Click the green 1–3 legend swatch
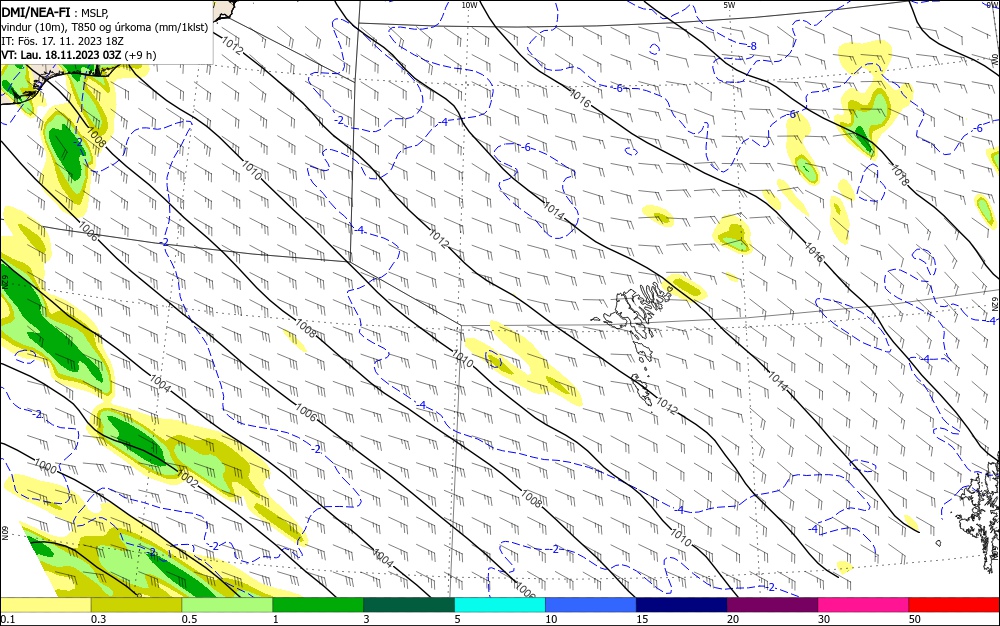 pos(318,605)
